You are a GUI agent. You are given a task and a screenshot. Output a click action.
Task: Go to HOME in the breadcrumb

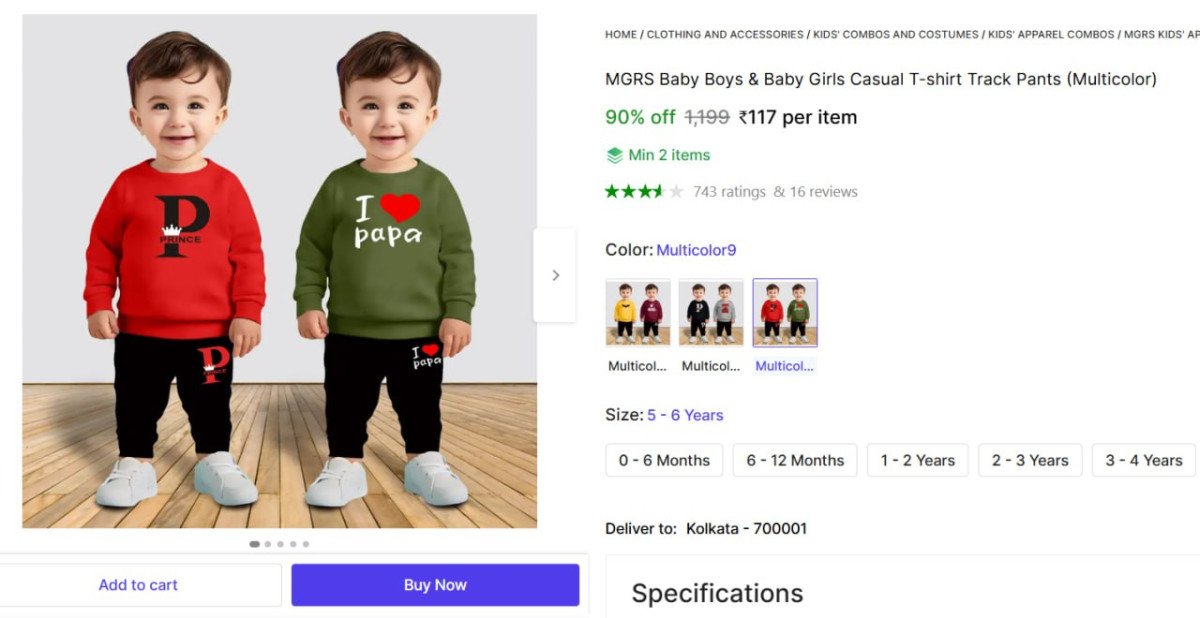click(x=620, y=34)
